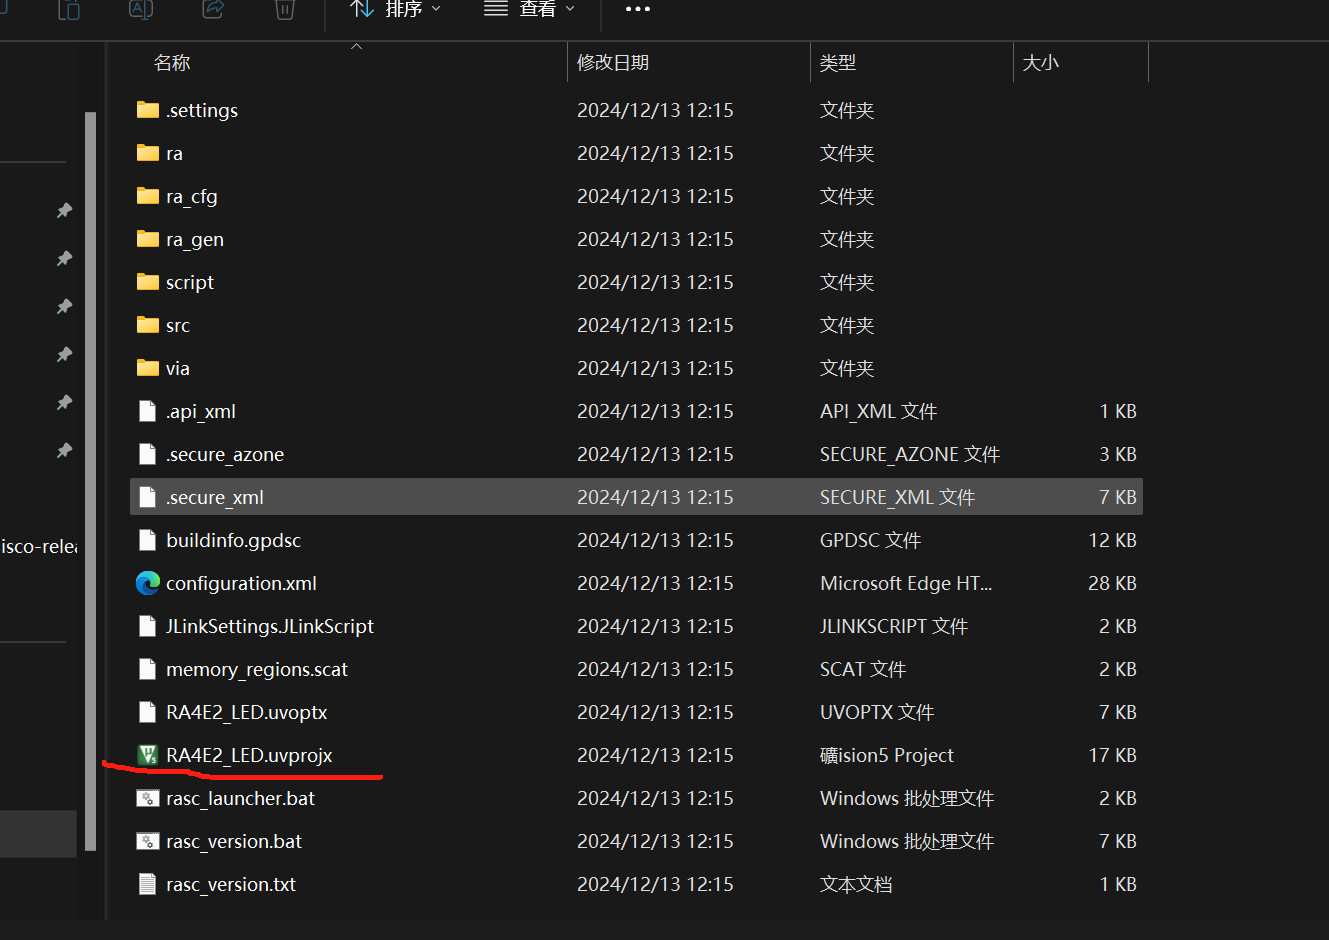
Task: Click the Keil icon of RA4E2_LED.uvprojx
Action: click(148, 754)
